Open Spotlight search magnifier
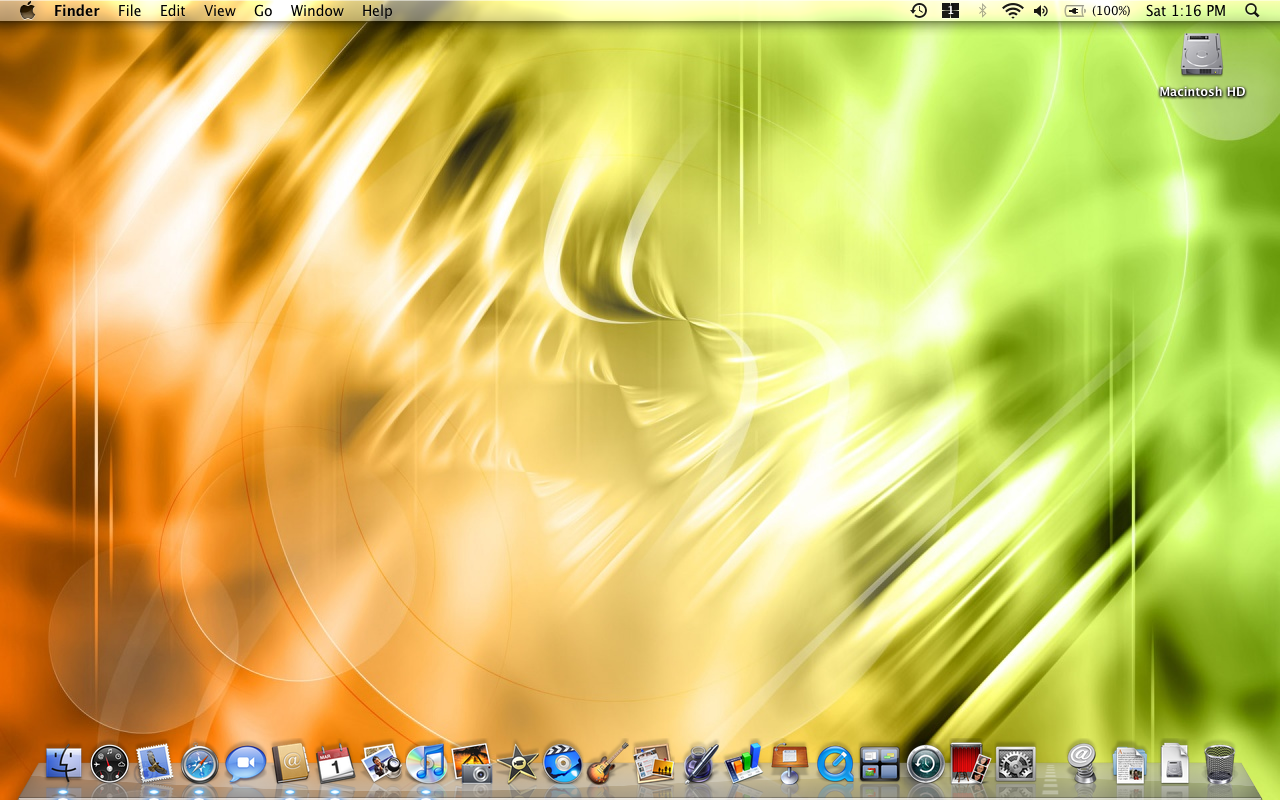The width and height of the screenshot is (1280, 800). coord(1252,11)
